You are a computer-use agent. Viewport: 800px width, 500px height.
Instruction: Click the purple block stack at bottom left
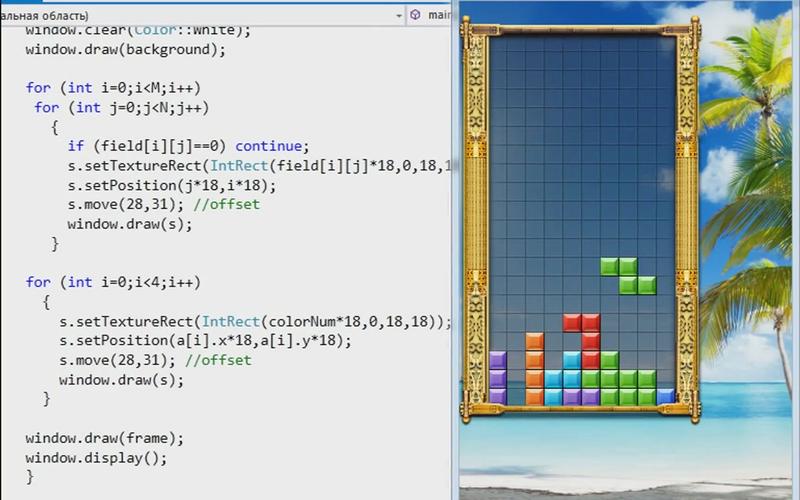(497, 378)
